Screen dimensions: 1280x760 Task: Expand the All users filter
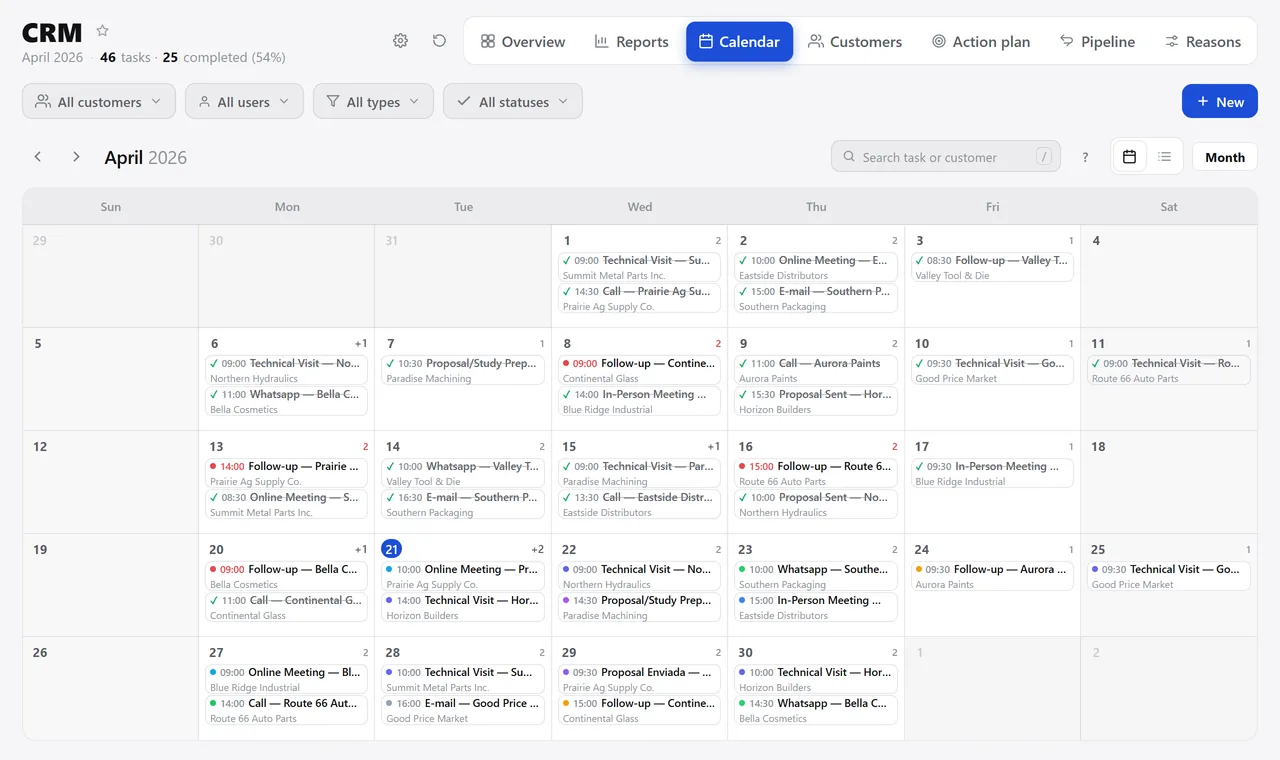click(x=245, y=101)
